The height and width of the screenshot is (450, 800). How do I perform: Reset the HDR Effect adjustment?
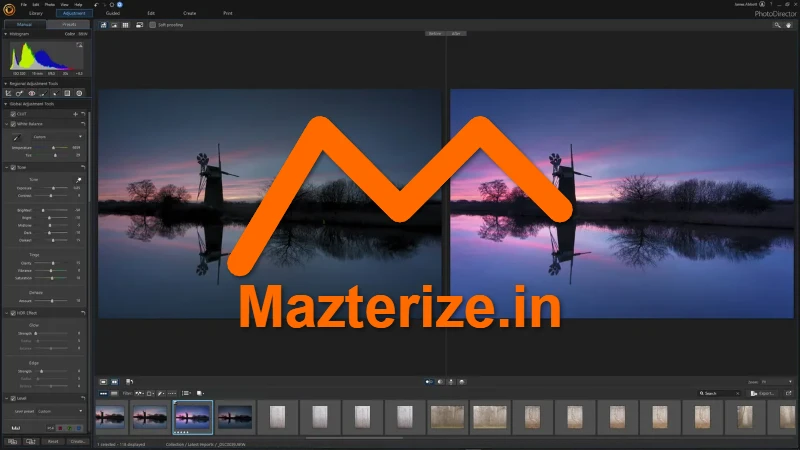[83, 313]
